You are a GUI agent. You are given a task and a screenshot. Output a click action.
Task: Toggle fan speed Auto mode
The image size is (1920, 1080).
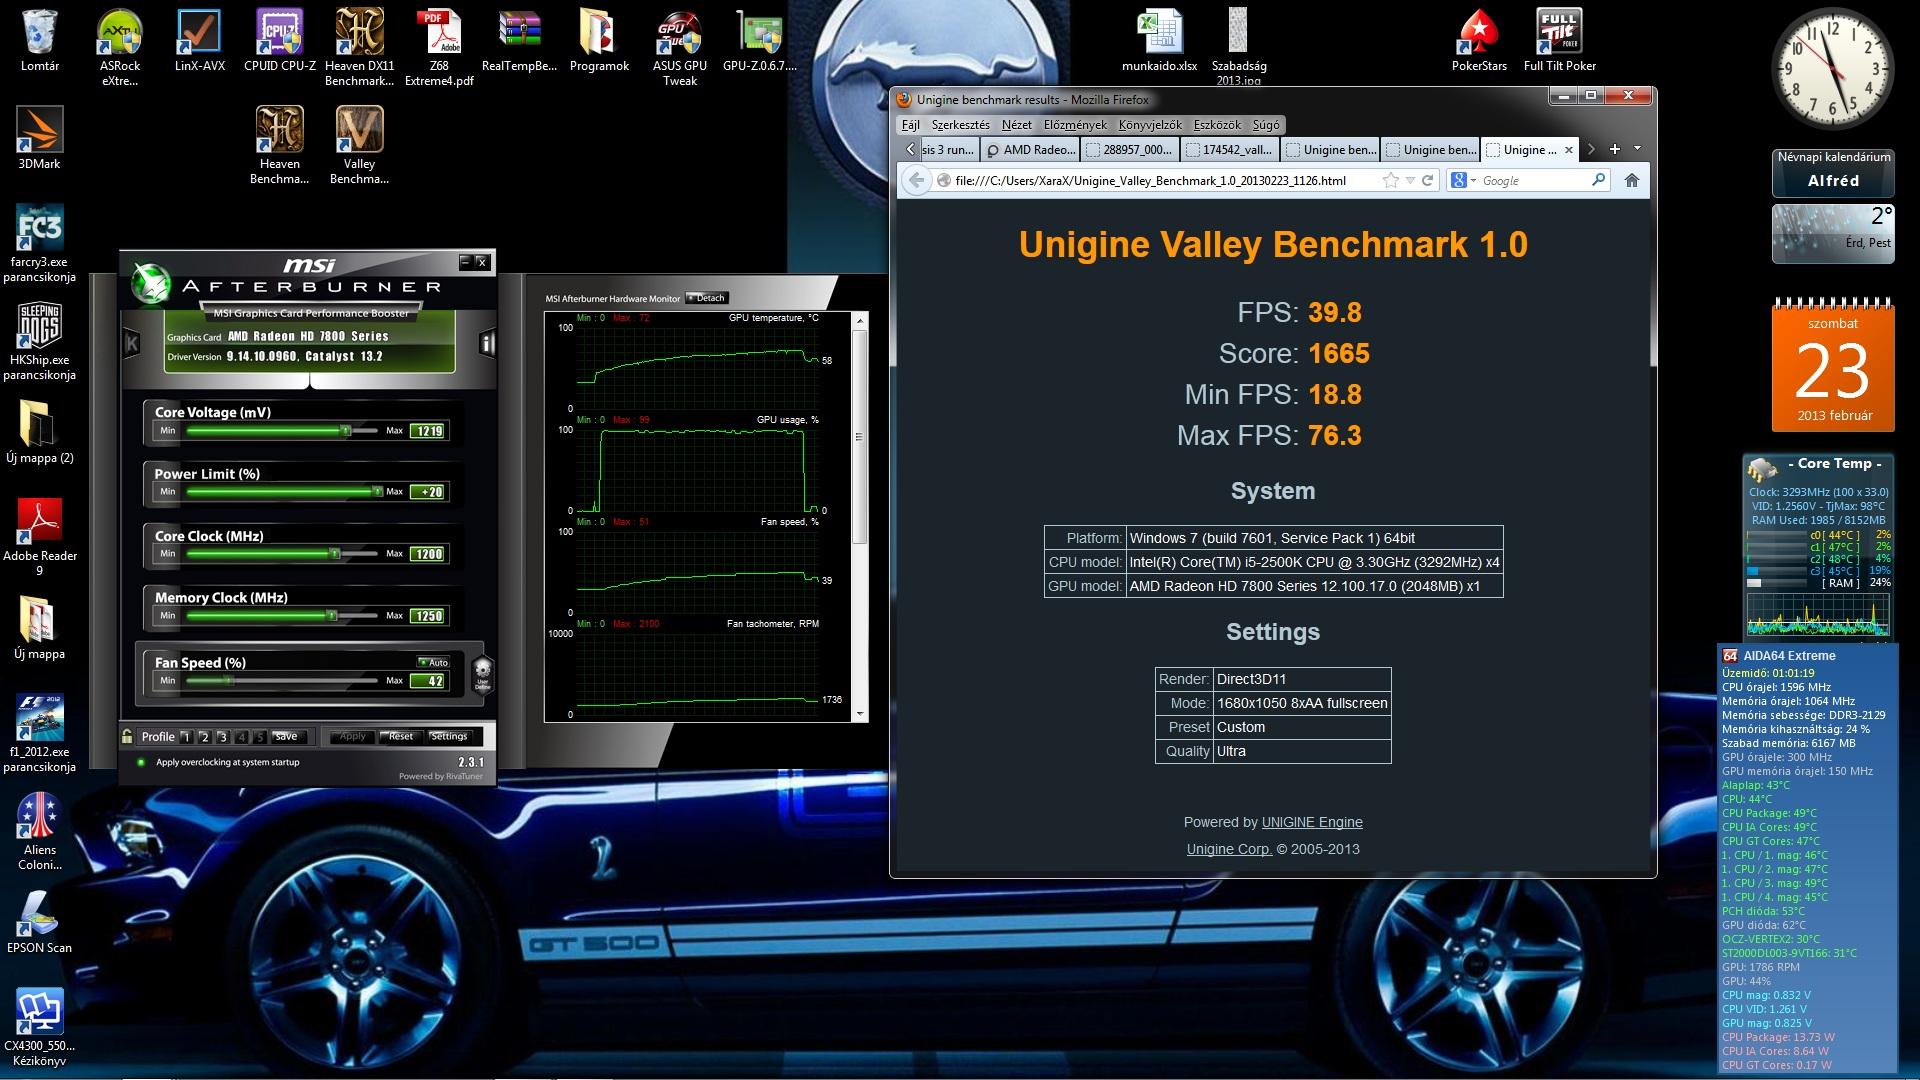433,662
